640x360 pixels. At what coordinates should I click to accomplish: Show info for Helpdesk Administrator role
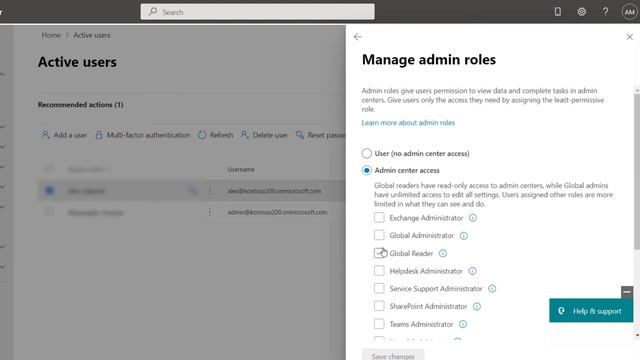(x=472, y=271)
